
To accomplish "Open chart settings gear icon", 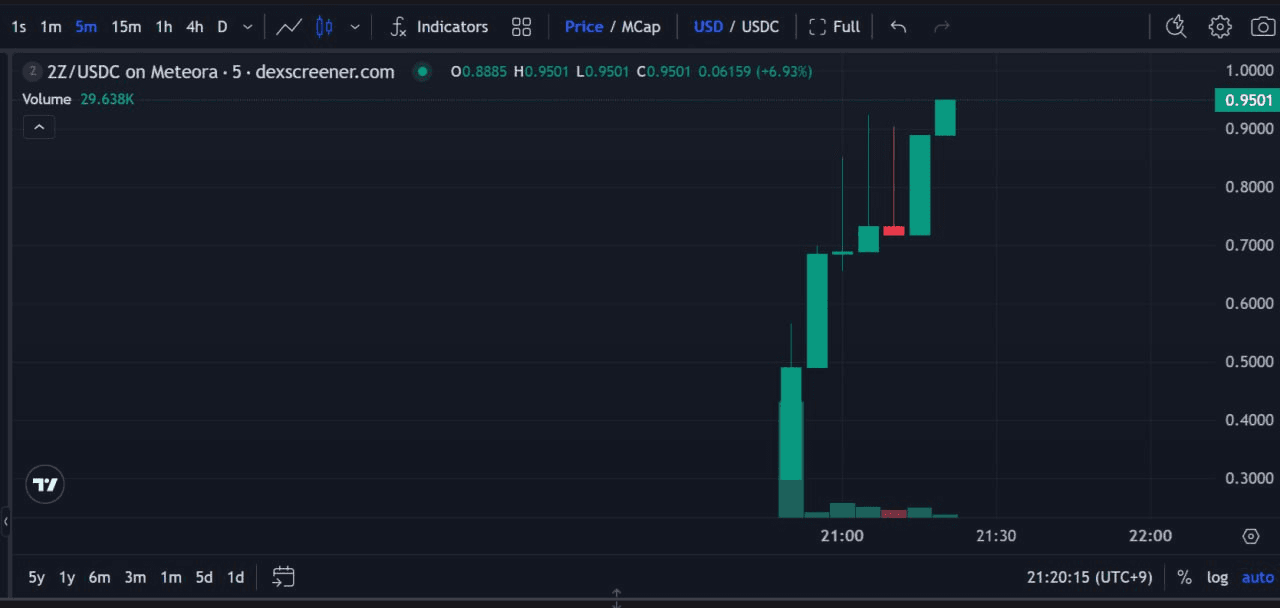I will tap(1220, 27).
